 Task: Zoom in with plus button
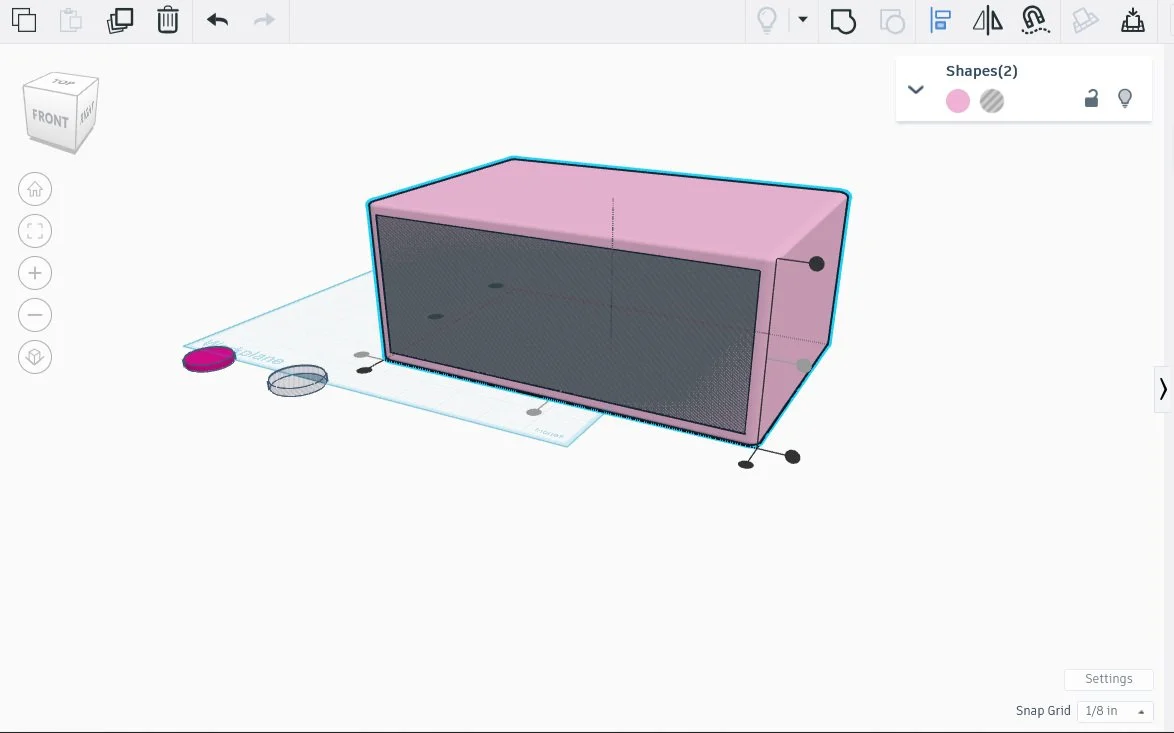click(x=35, y=273)
